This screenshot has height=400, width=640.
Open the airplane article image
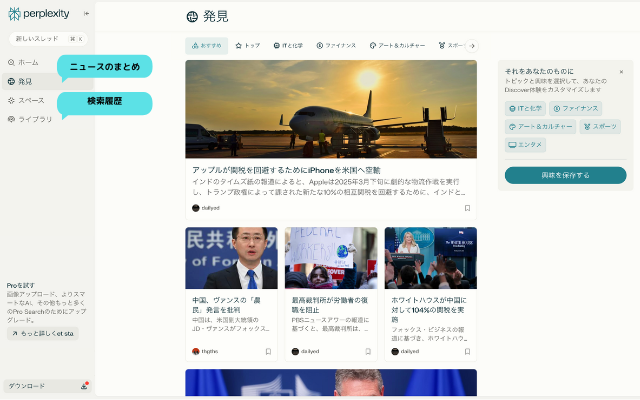(x=331, y=109)
